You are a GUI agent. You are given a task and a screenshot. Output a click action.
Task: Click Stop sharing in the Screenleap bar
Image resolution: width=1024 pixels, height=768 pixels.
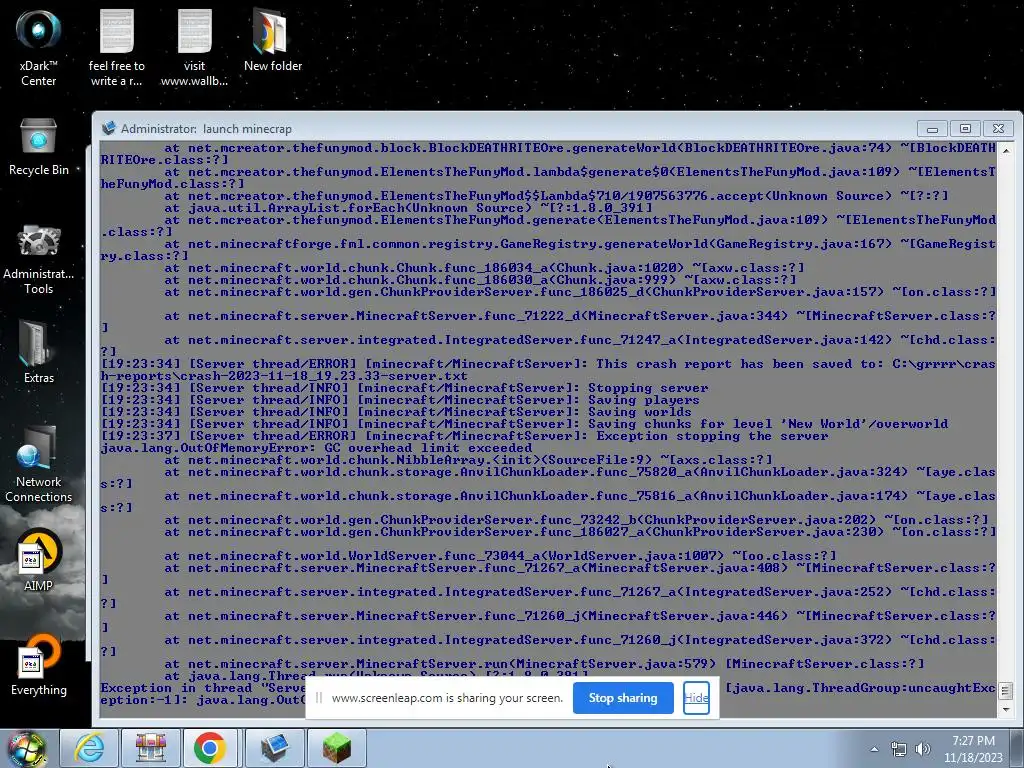tap(623, 697)
